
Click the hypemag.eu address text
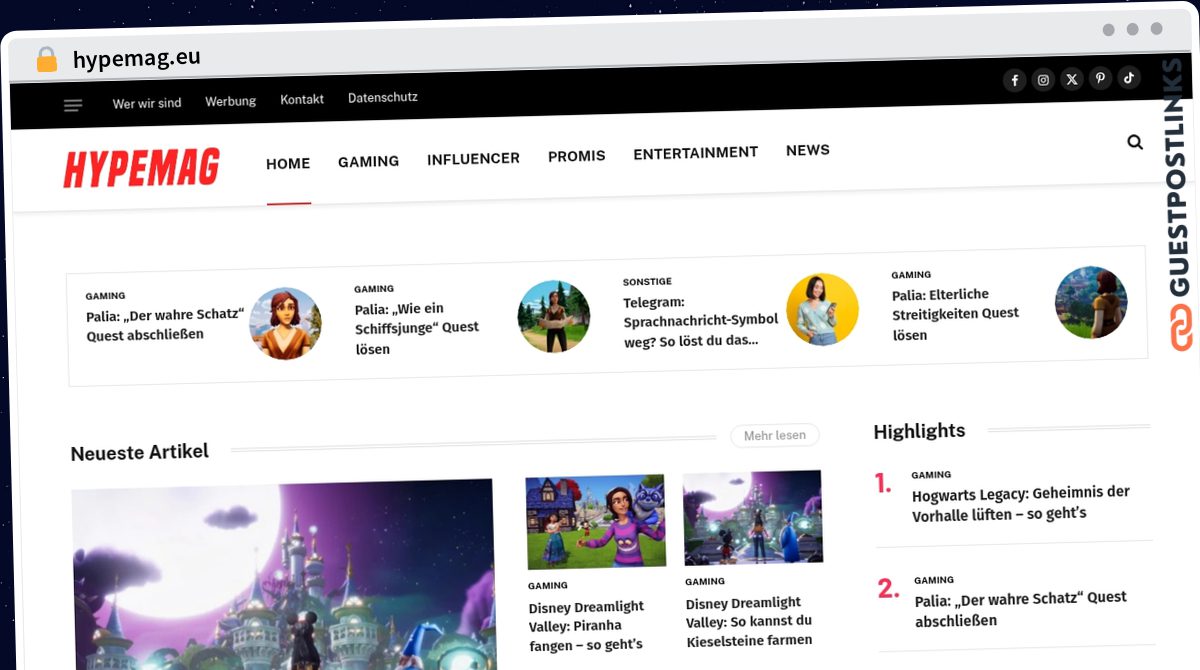click(x=137, y=58)
